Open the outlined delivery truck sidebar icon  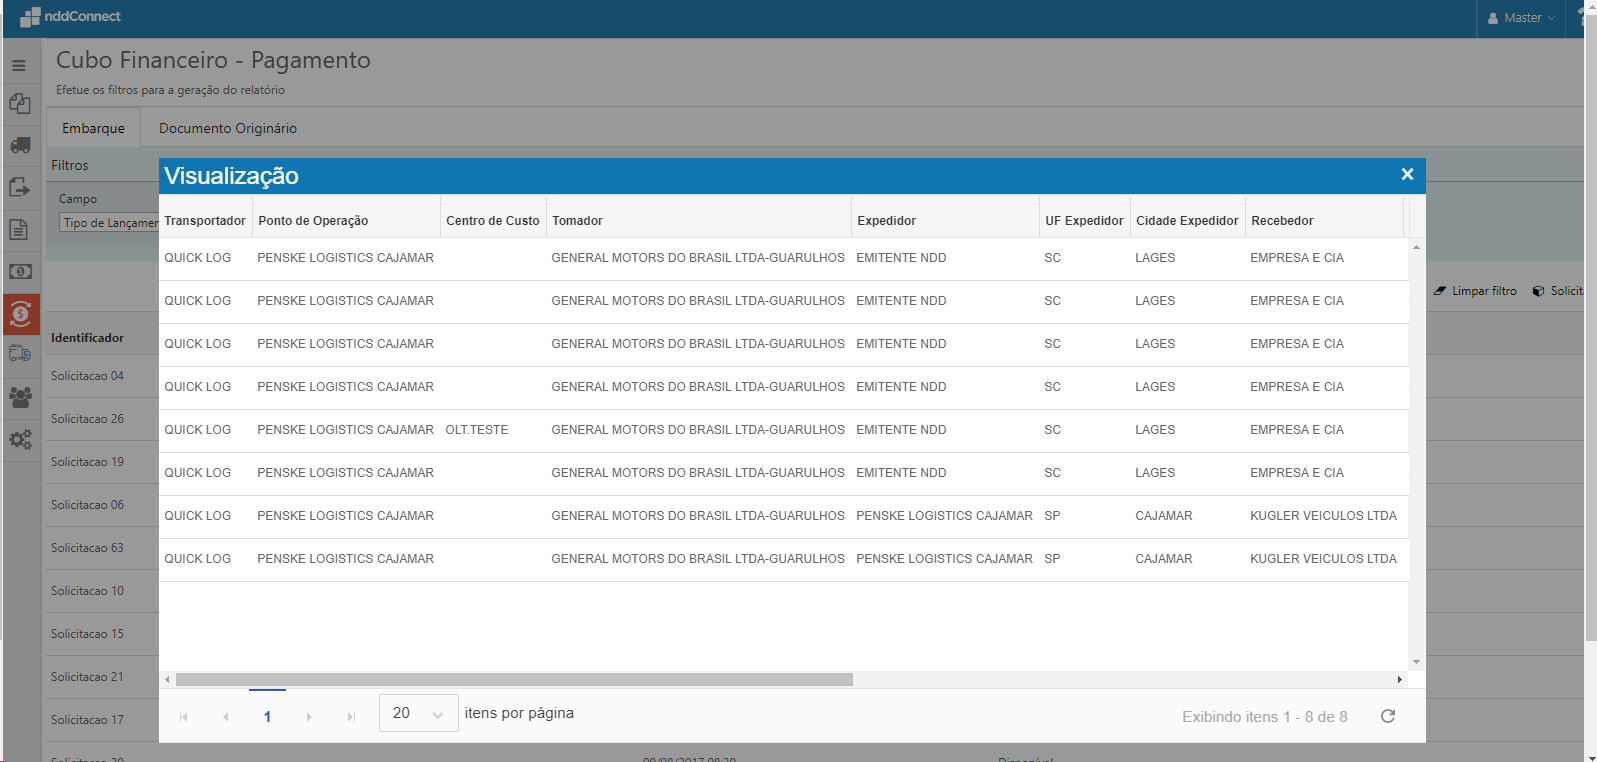[20, 353]
